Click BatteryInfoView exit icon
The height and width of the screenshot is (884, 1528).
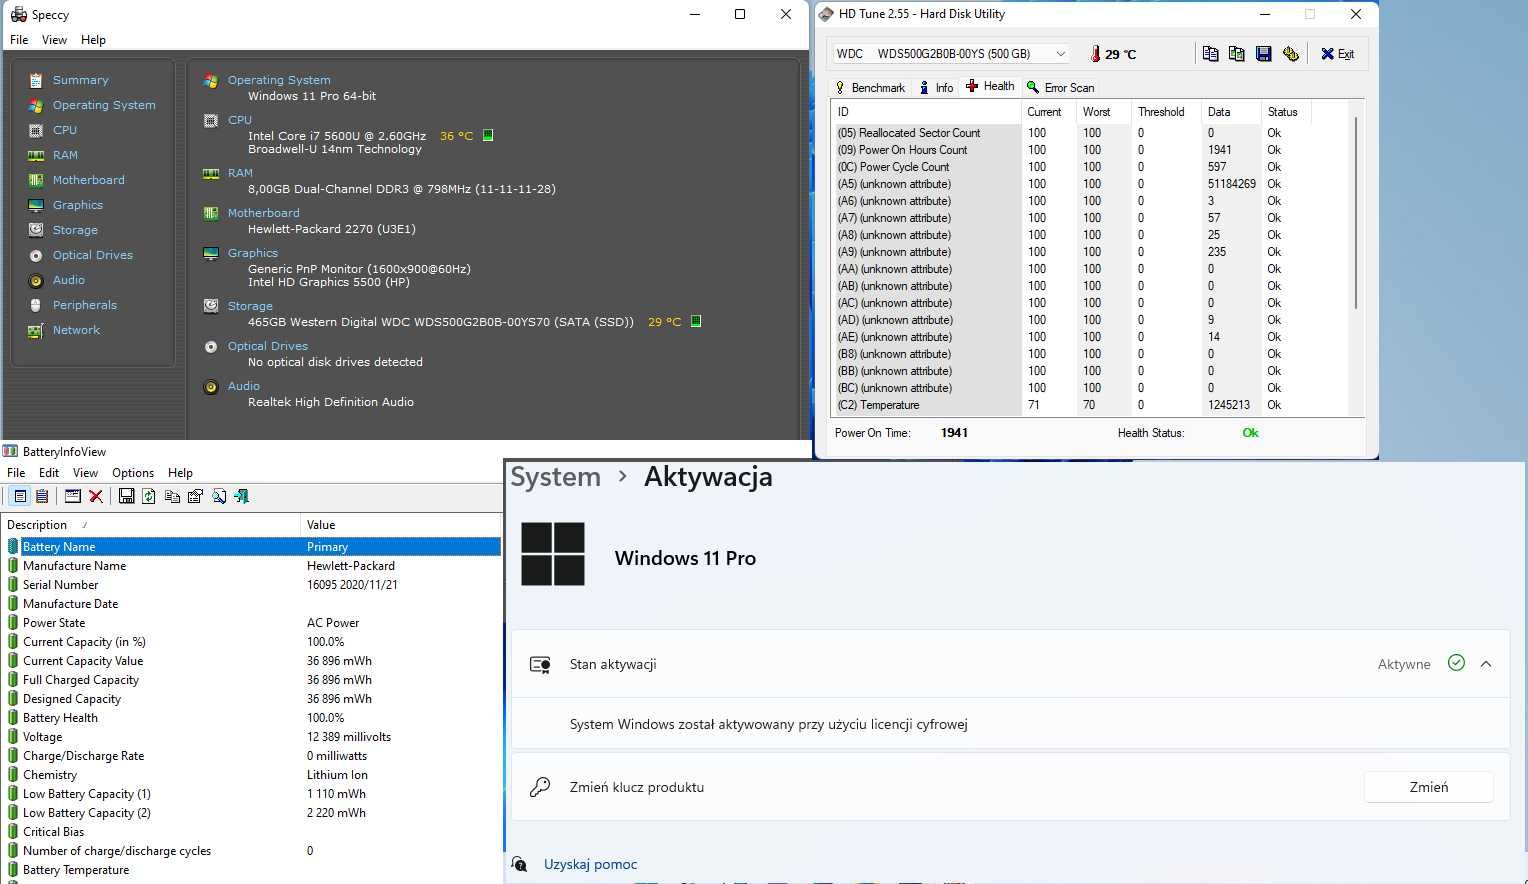pyautogui.click(x=242, y=496)
